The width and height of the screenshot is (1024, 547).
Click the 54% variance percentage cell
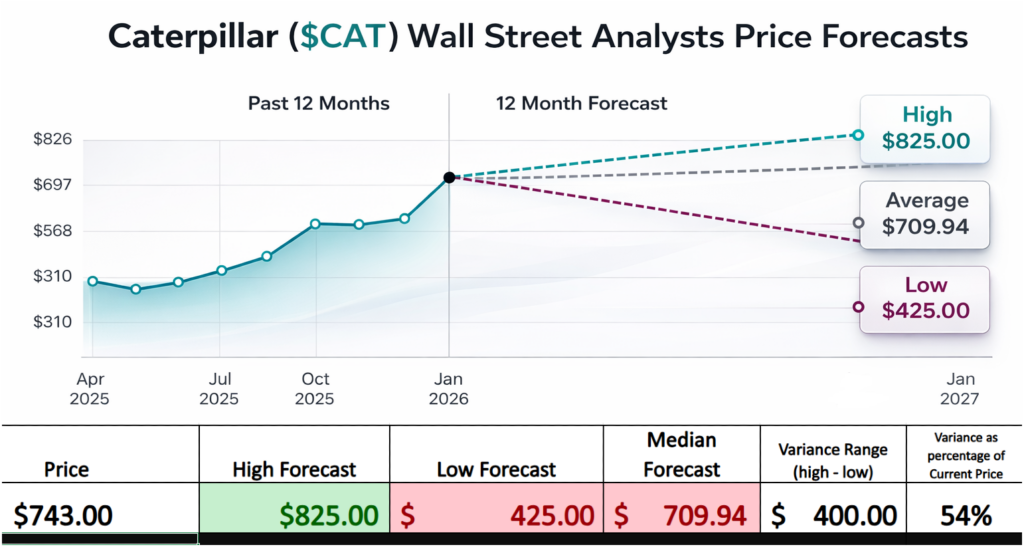tap(965, 515)
